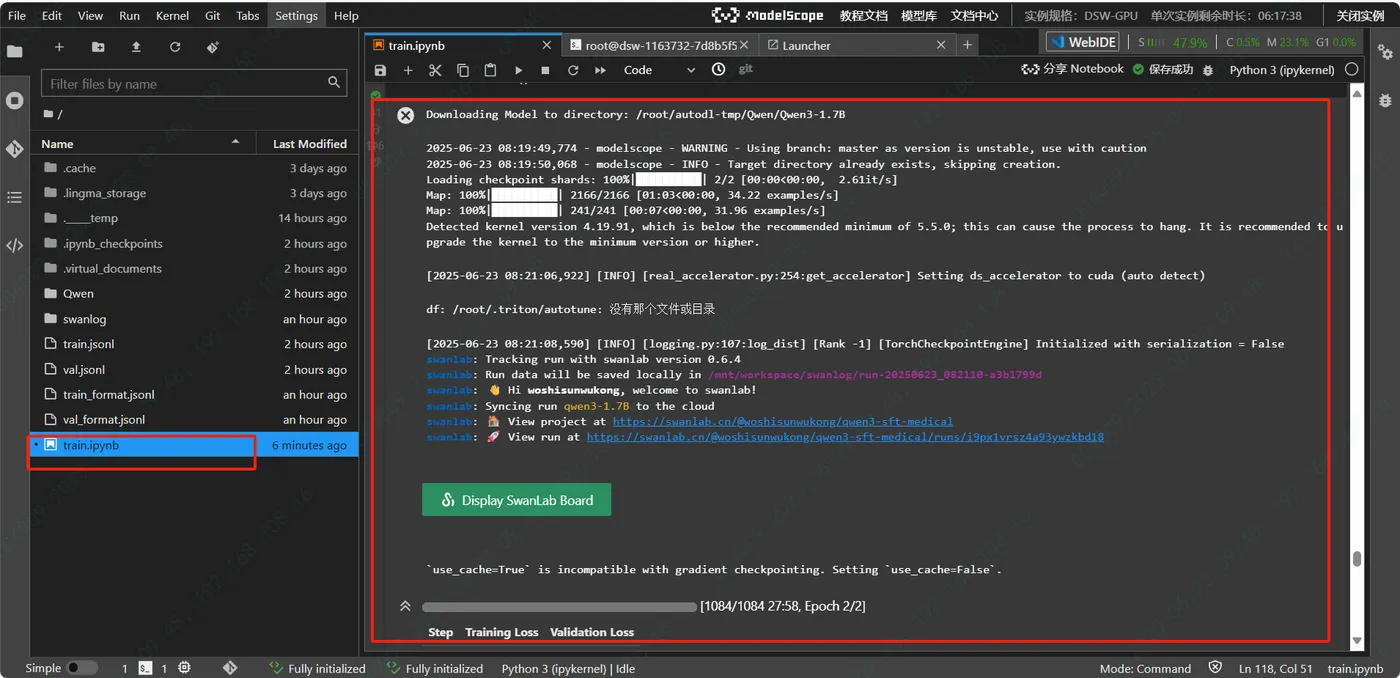Click the New Launcher plus icon
Viewport: 1400px width, 678px height.
click(59, 47)
